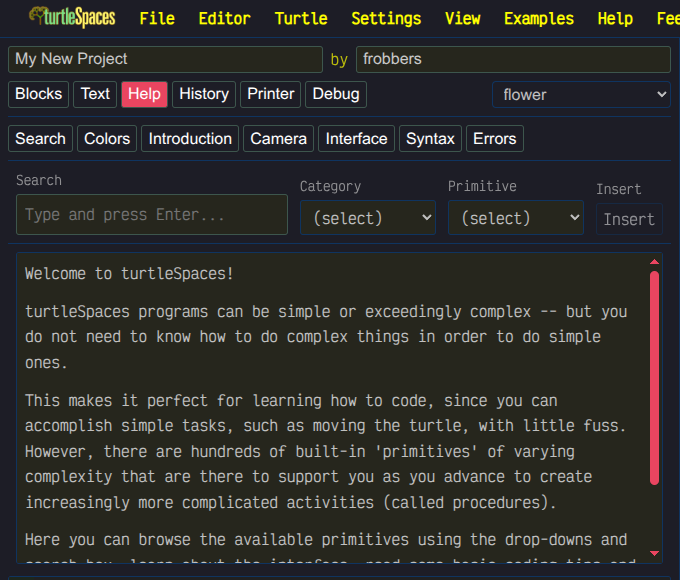Open the flower example dropdown
This screenshot has height=580, width=680.
[x=581, y=95]
